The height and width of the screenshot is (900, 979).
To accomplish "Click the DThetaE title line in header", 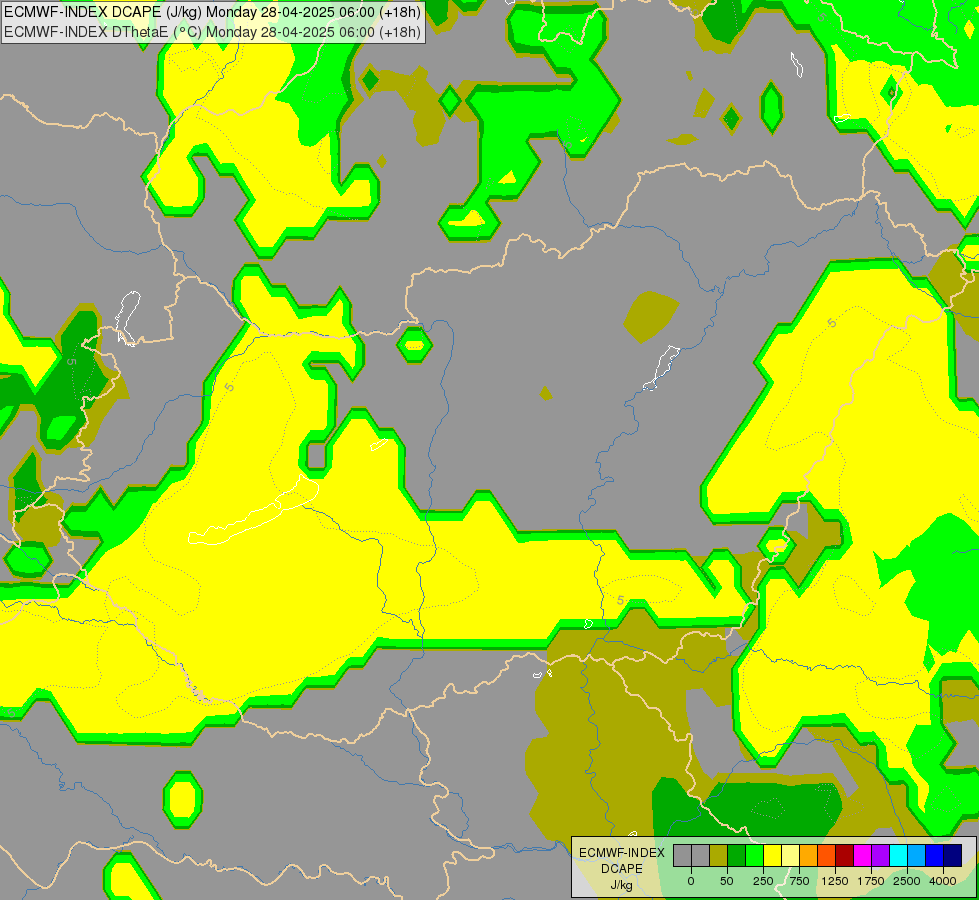I will pos(212,31).
